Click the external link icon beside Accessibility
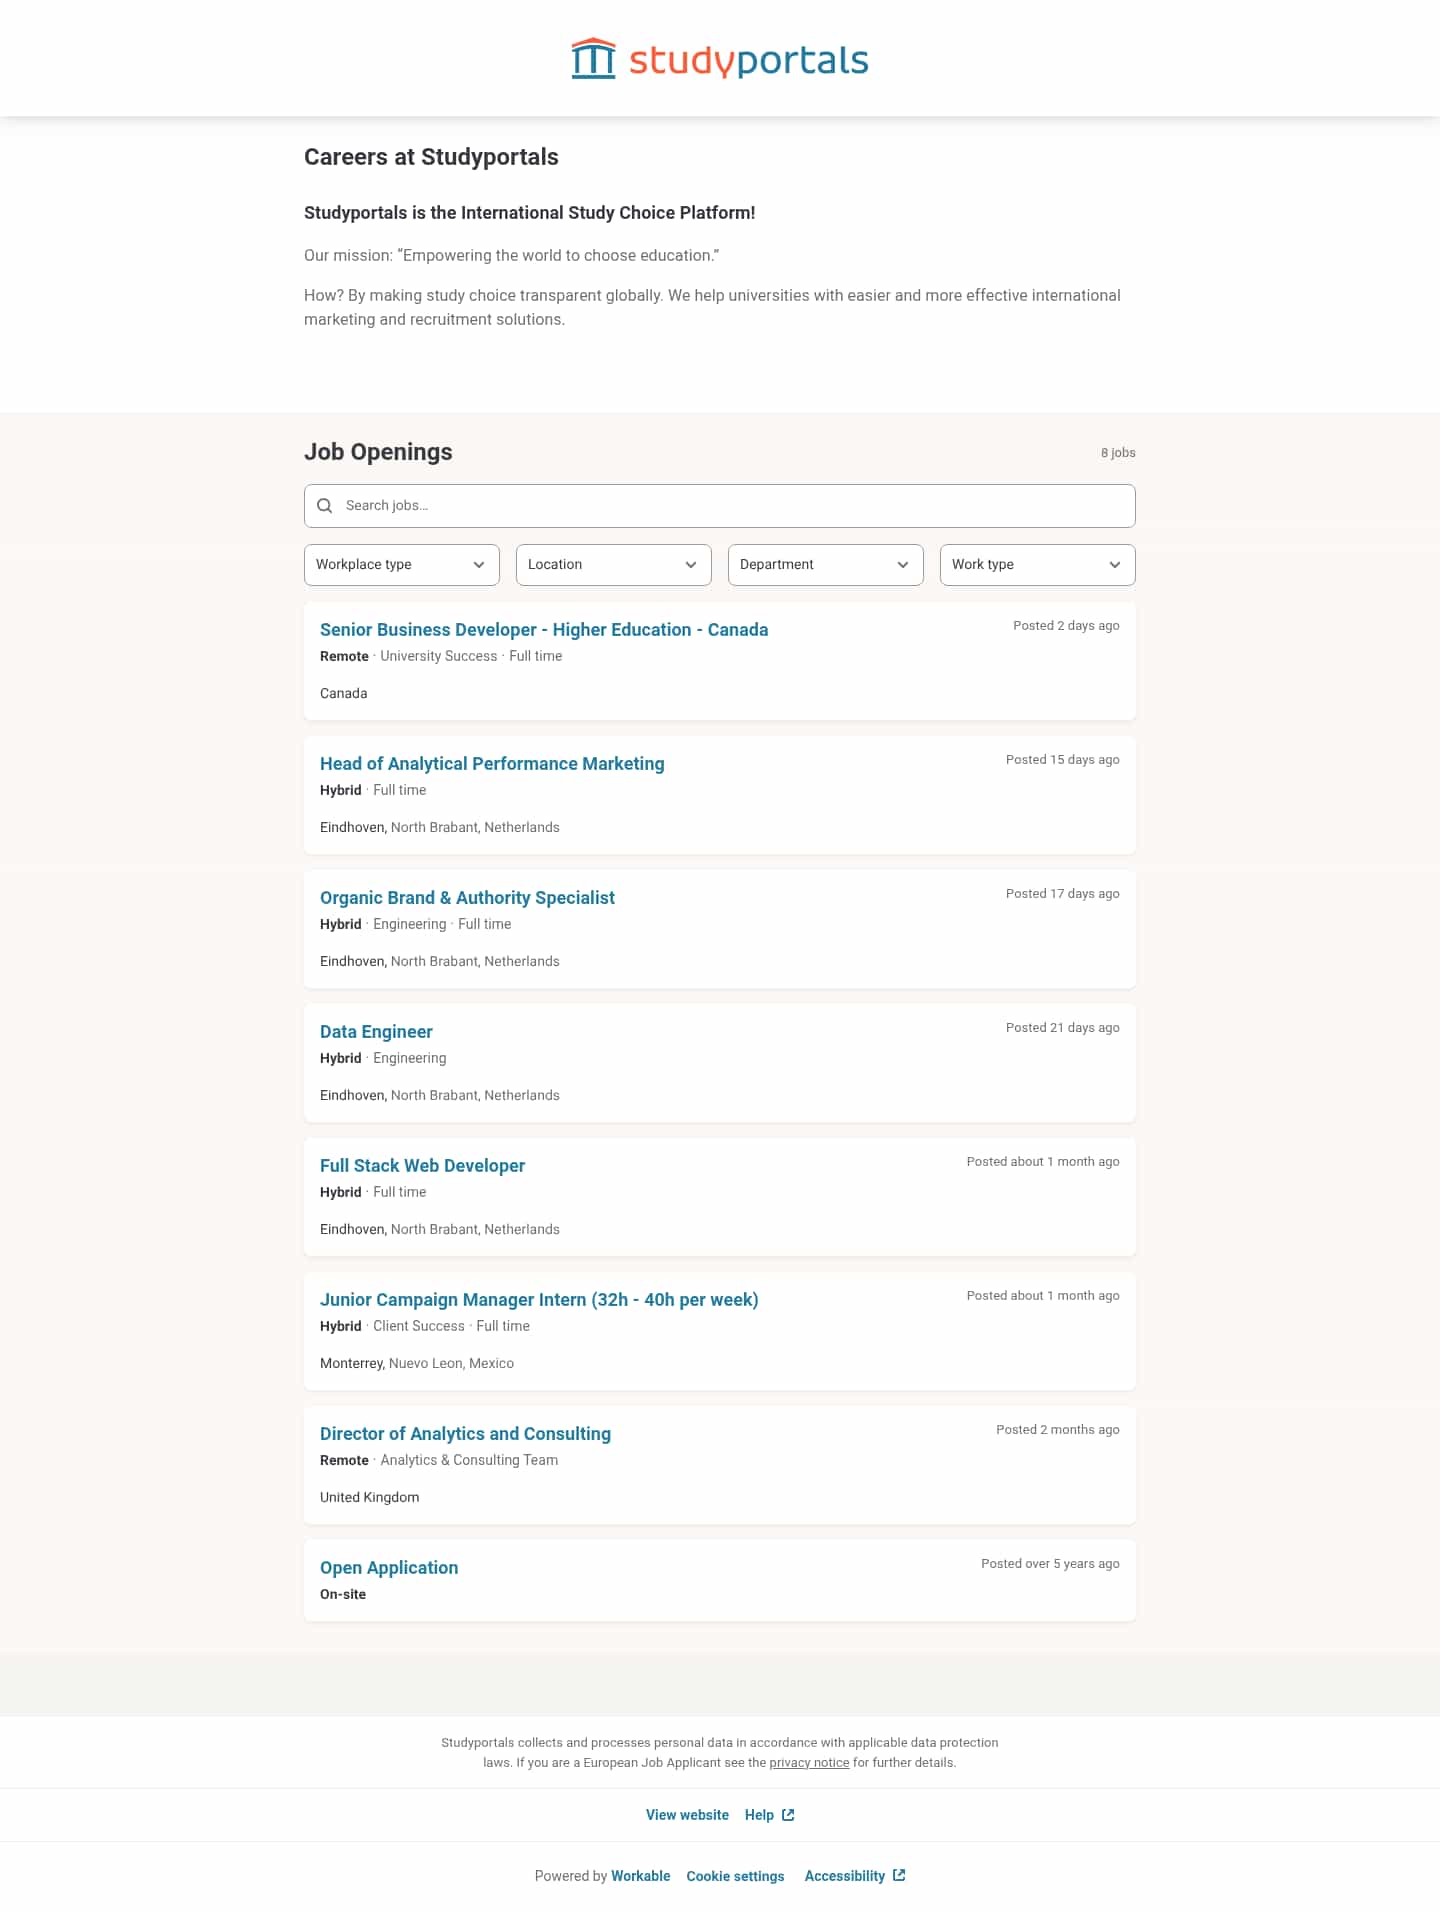The image size is (1440, 1911). click(x=899, y=1875)
